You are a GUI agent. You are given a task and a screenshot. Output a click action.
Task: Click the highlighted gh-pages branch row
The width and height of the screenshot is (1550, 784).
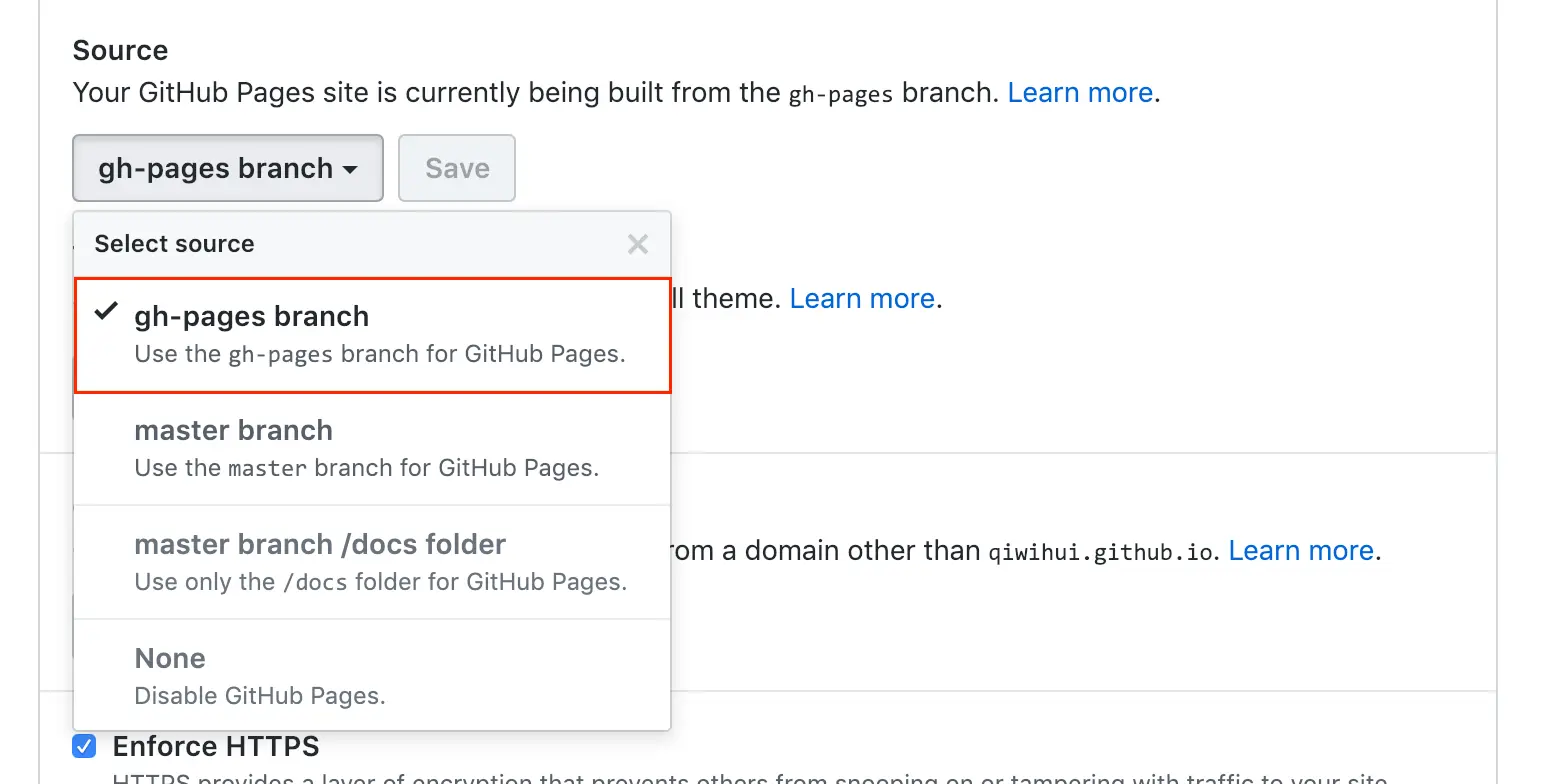point(372,333)
